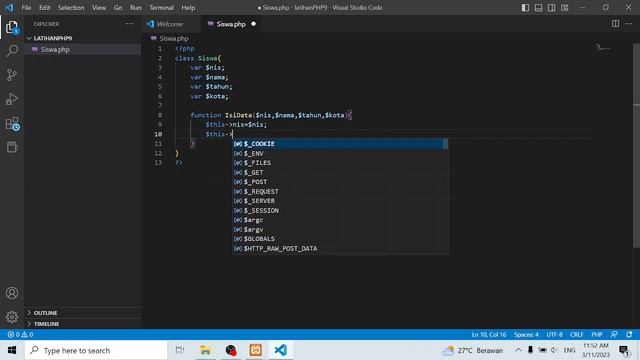Screen dimensions: 640x360
Task: Open the Search view in activity bar
Action: [x=12, y=51]
